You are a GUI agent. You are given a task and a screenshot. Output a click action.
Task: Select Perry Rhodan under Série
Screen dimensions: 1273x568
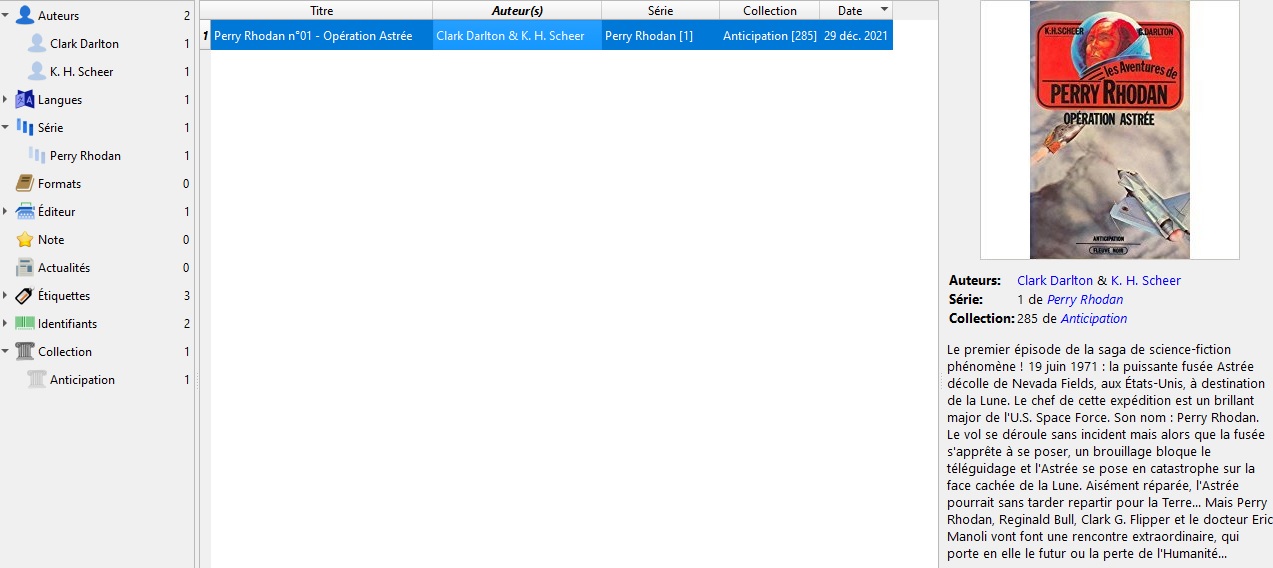pos(85,155)
